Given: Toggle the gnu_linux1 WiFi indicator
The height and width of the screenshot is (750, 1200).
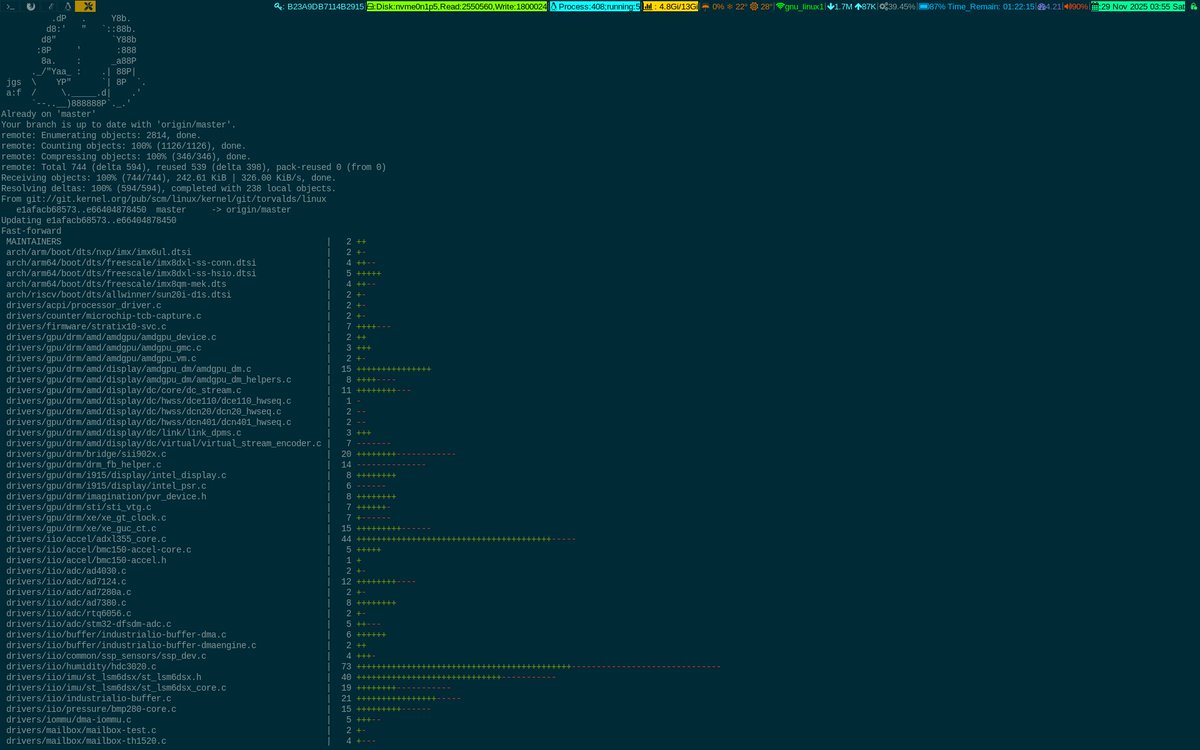Looking at the screenshot, I should (x=800, y=7).
